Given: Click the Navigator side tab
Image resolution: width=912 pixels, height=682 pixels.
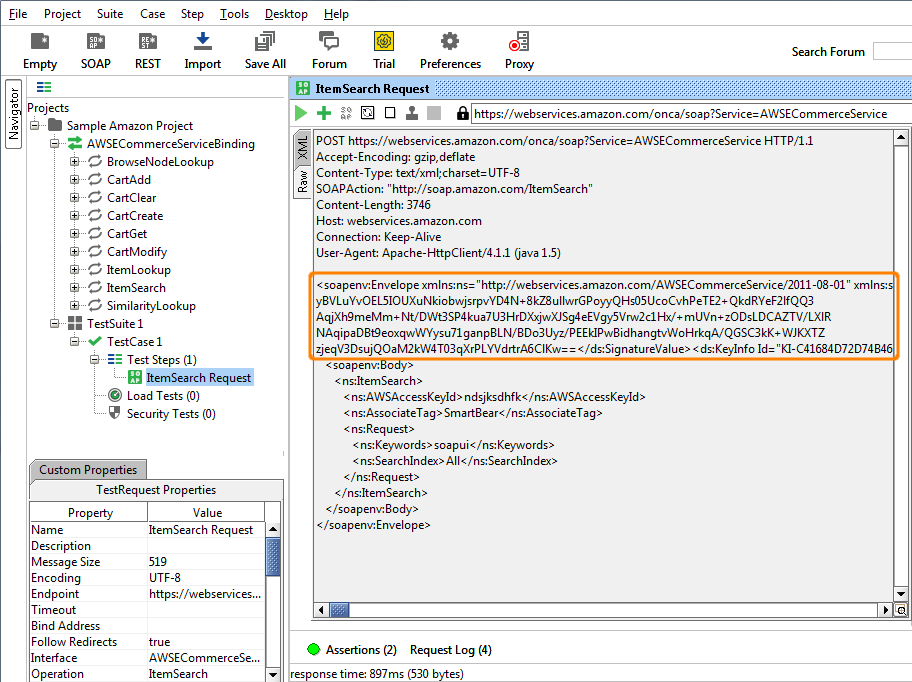Looking at the screenshot, I should pos(13,114).
